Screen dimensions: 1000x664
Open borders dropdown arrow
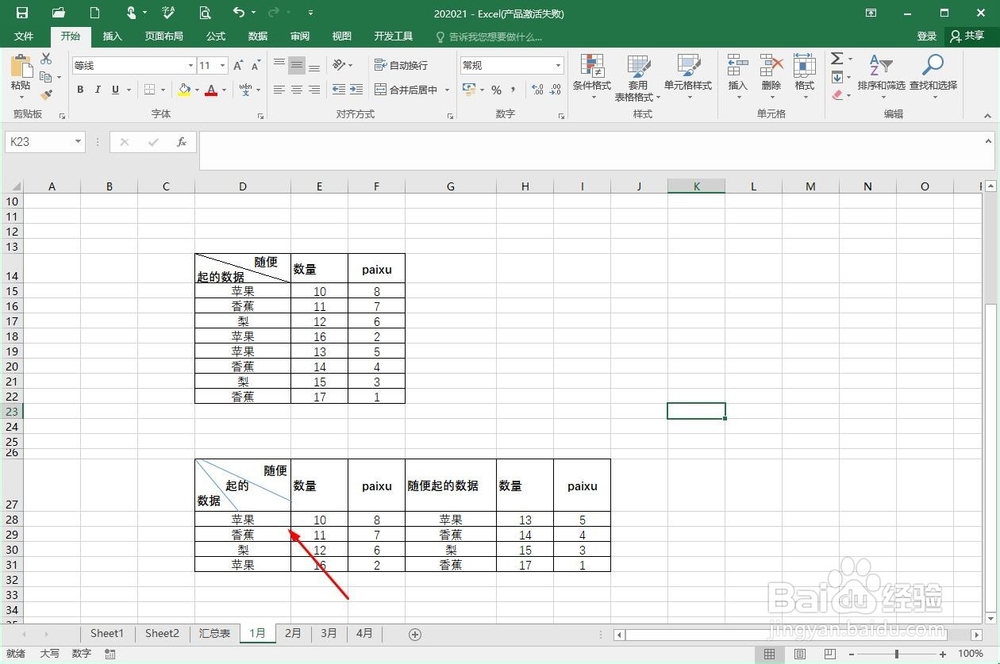click(x=163, y=90)
